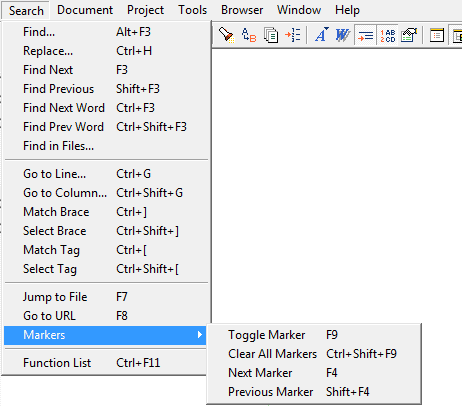Open Function List menu entry
Viewport: 462px width, 406px height.
point(106,363)
